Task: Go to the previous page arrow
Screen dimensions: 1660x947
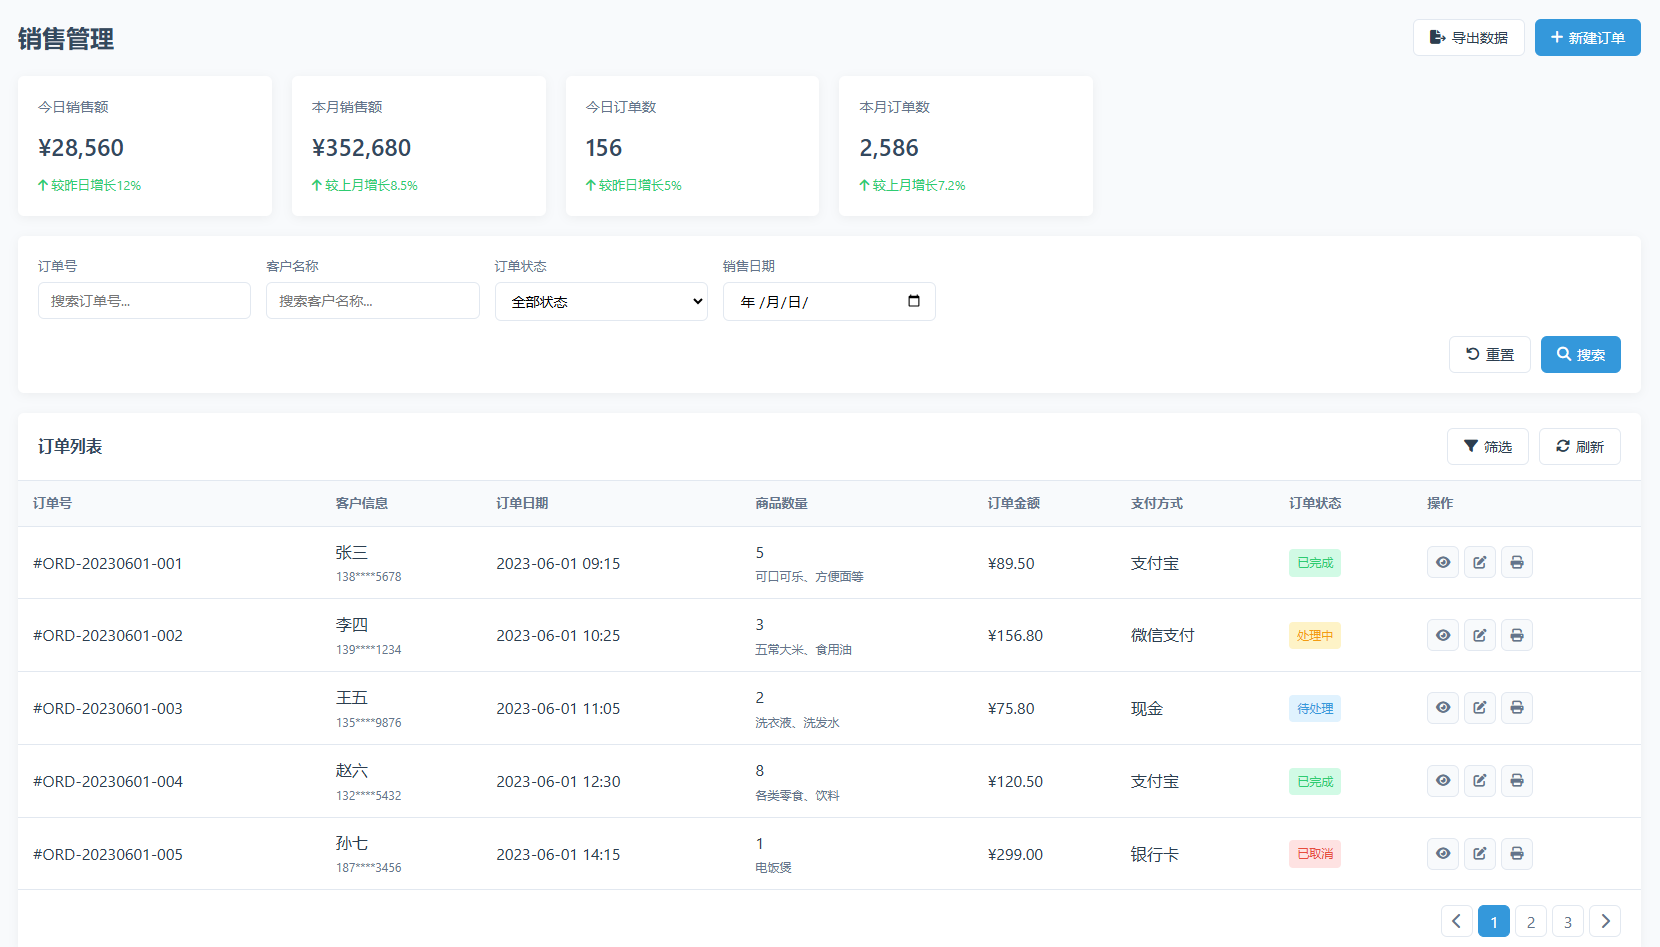Action: [x=1456, y=921]
